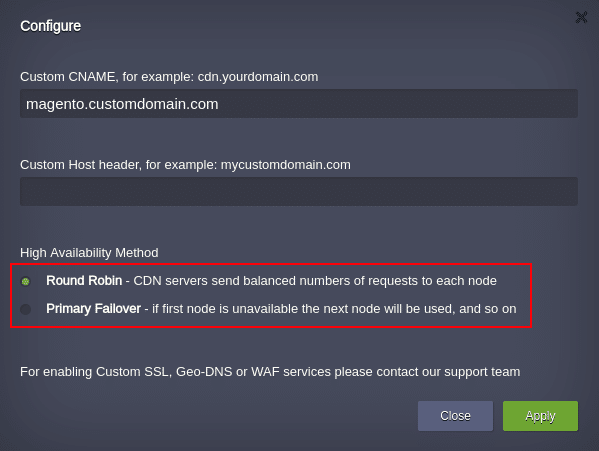Image resolution: width=599 pixels, height=451 pixels.
Task: Select the Round Robin radio button
Action: tap(26, 281)
